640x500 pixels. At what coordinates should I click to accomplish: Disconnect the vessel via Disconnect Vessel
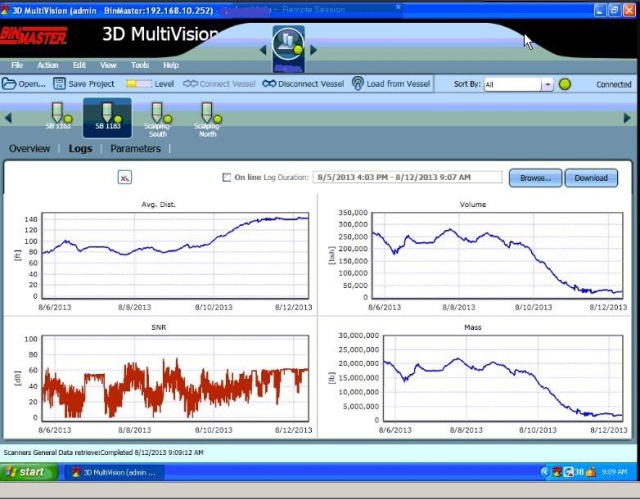coord(303,84)
